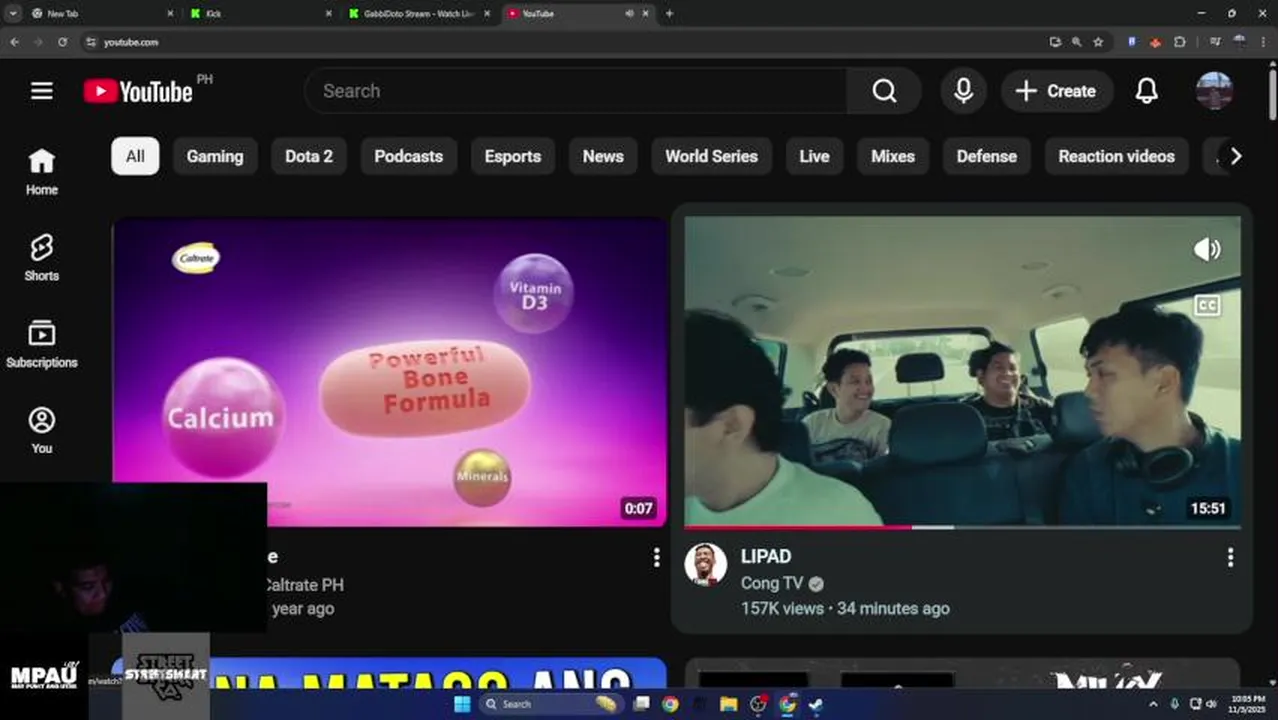Open the Cong TV channel name link
This screenshot has height=720, width=1278.
(x=772, y=584)
